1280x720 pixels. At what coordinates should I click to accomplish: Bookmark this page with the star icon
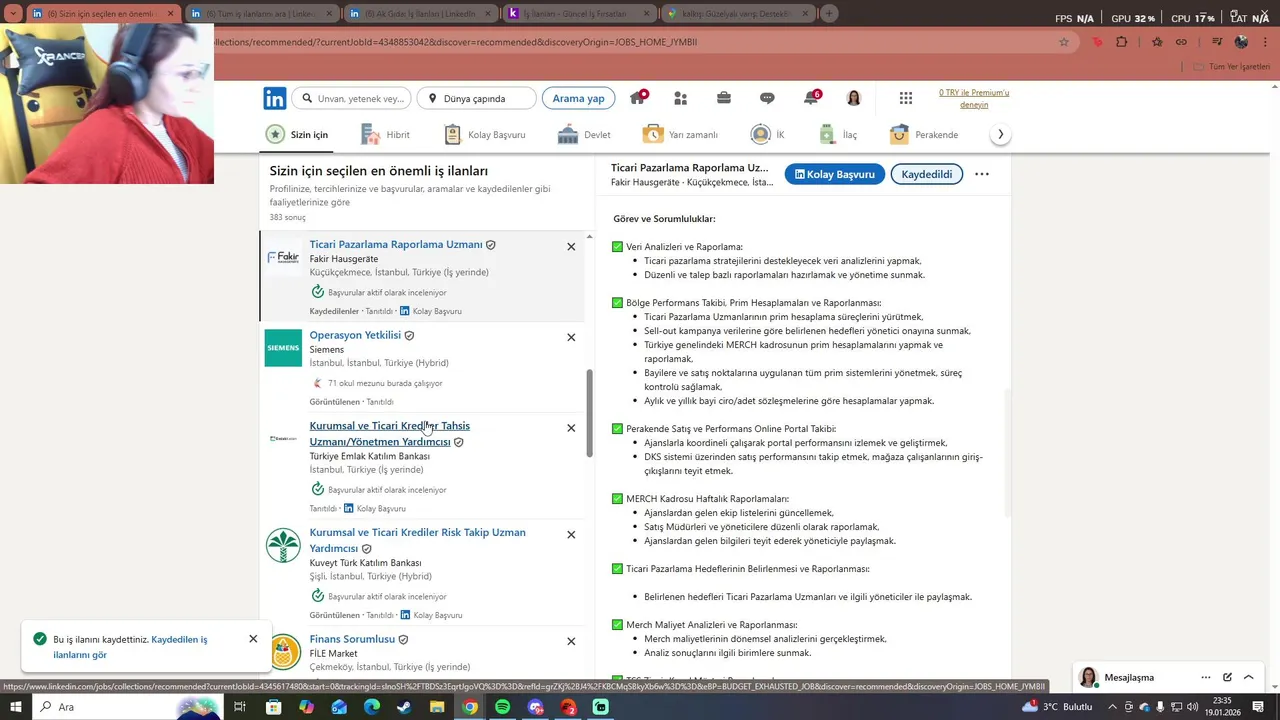click(x=1064, y=42)
